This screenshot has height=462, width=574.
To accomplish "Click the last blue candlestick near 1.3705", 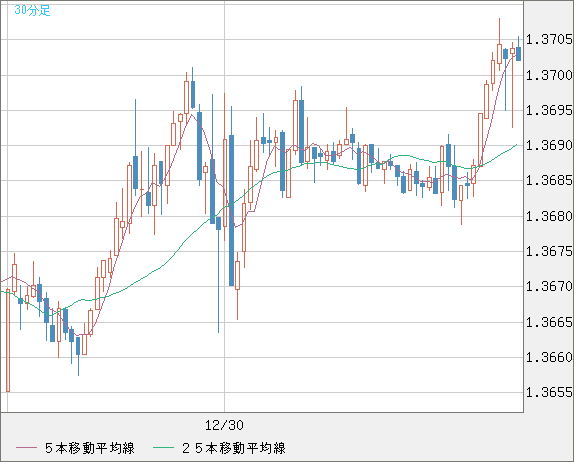I will (x=518, y=53).
